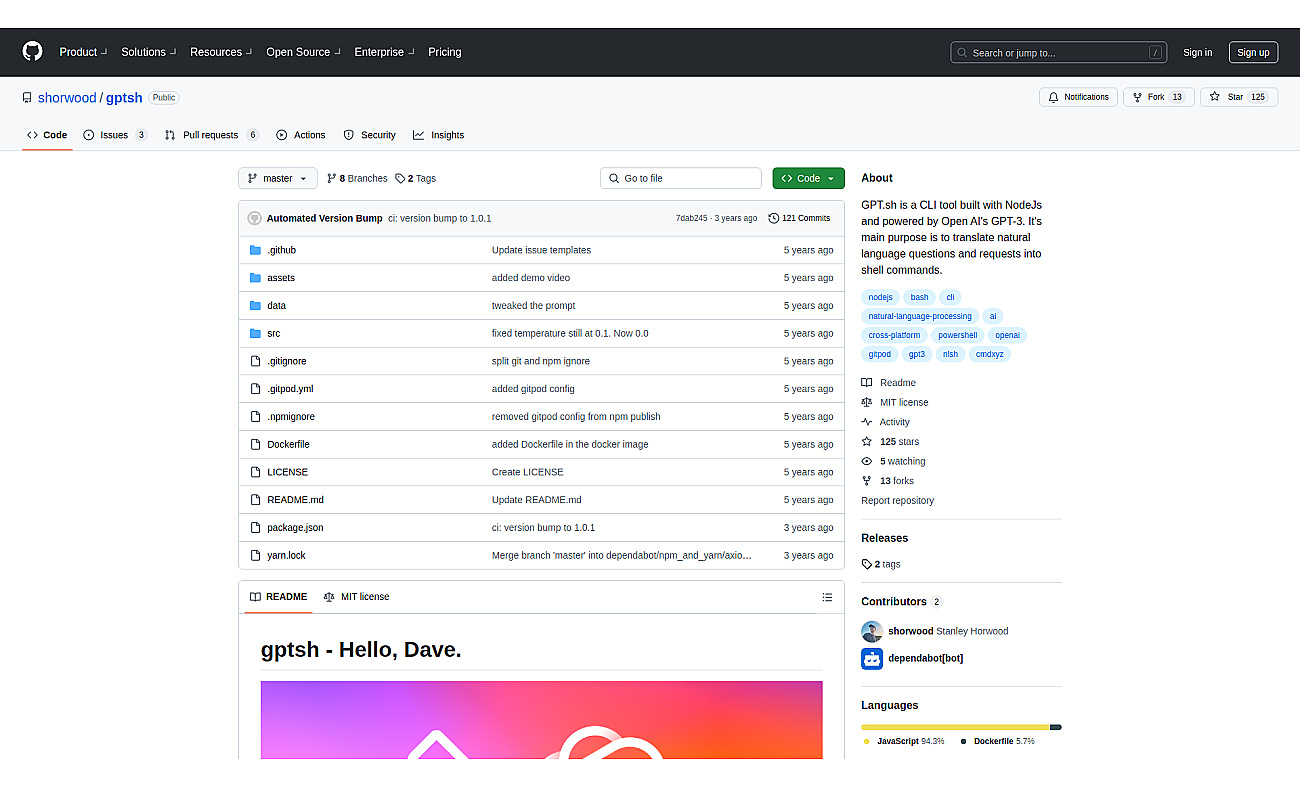Open the README outline list icon
This screenshot has height=788, width=1300.
click(827, 597)
